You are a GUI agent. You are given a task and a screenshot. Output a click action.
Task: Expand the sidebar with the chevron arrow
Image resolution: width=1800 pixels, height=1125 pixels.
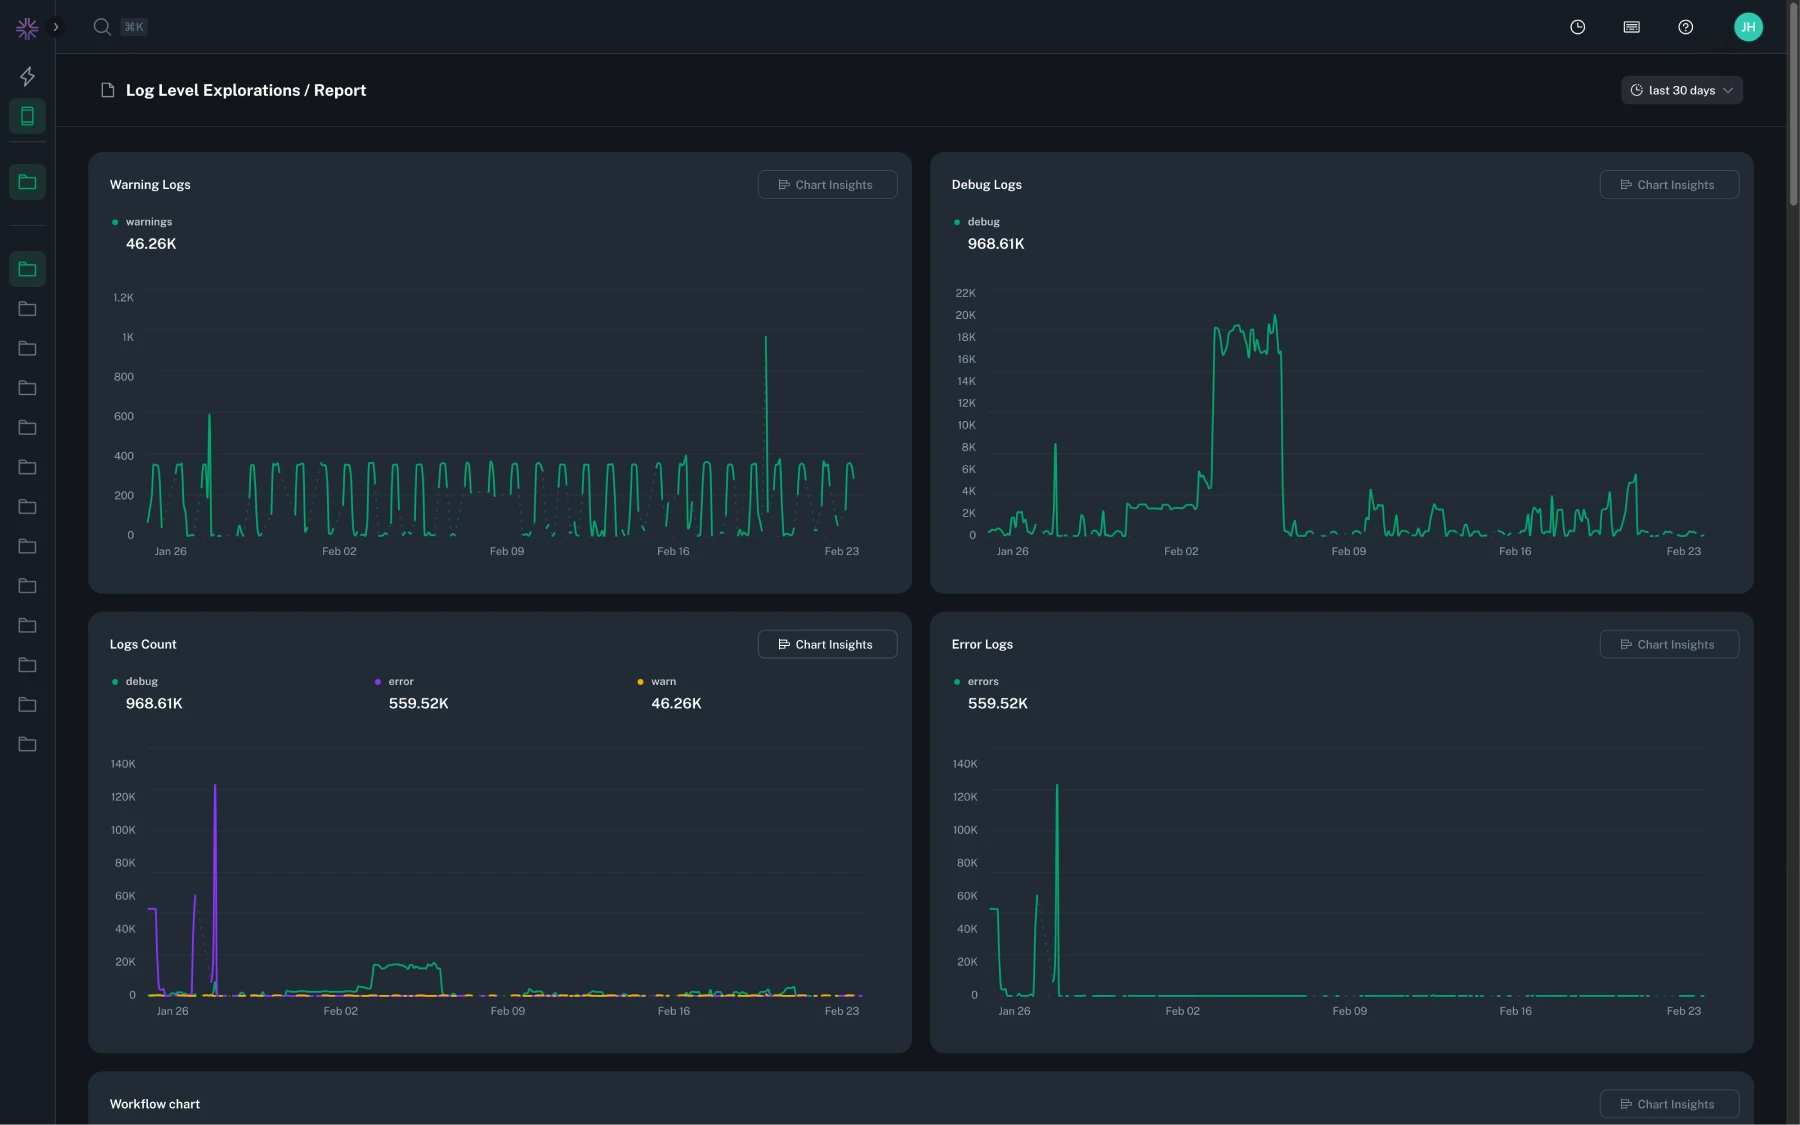click(56, 27)
